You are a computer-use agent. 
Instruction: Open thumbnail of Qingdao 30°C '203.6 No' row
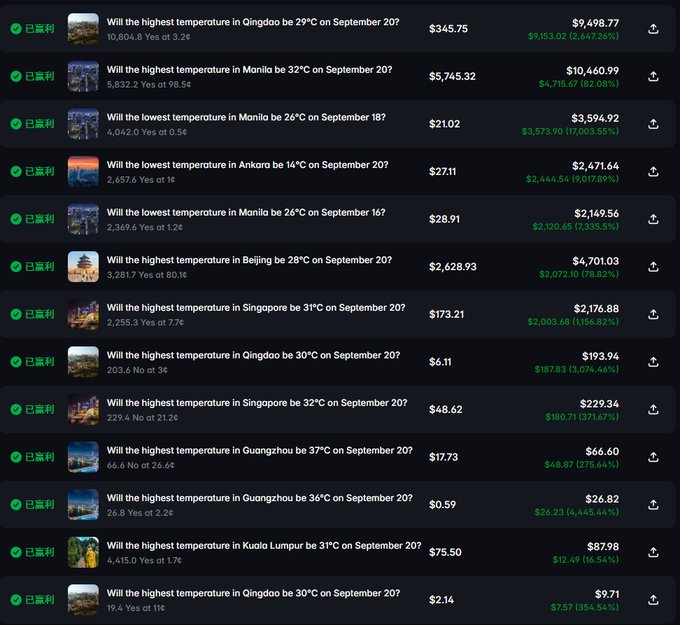click(x=83, y=362)
